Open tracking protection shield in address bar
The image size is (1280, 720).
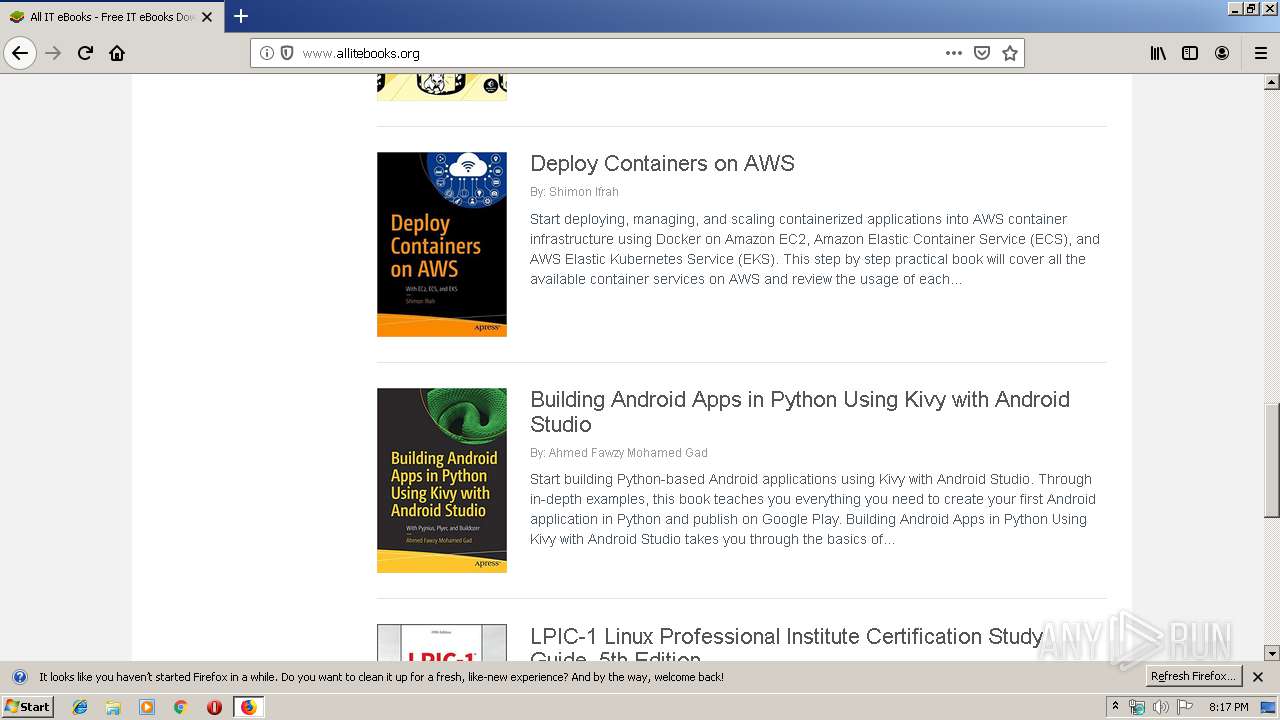(287, 53)
